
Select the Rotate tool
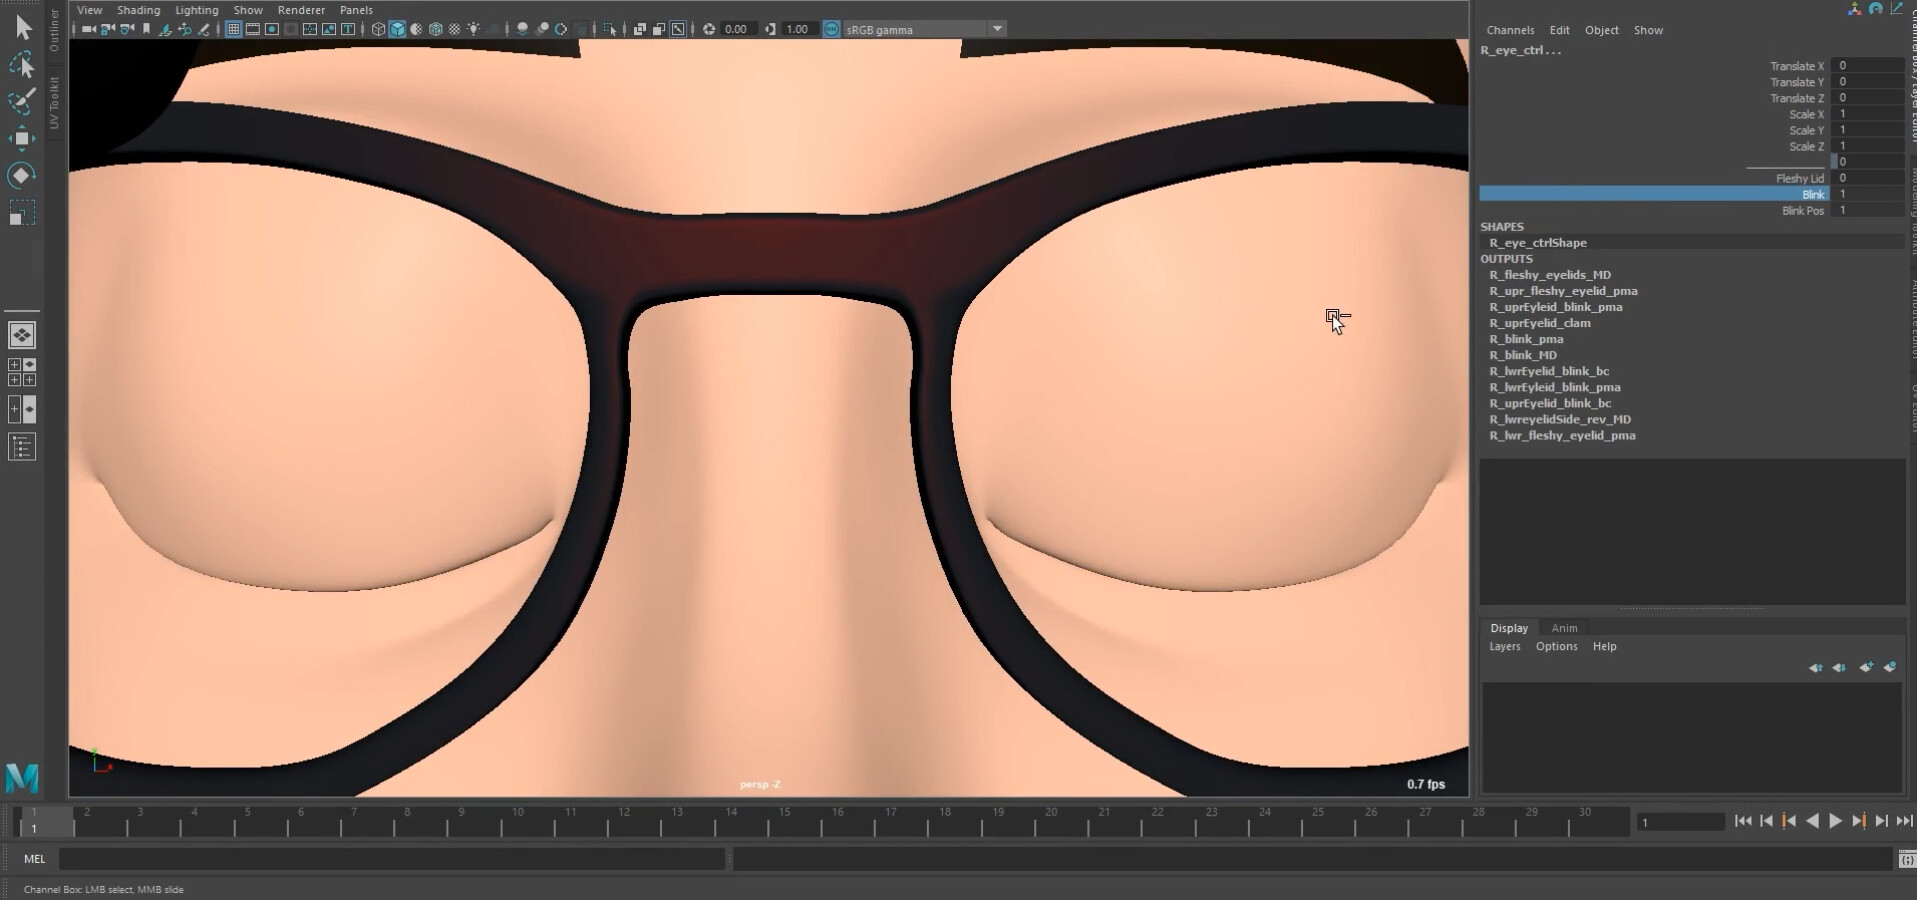pyautogui.click(x=22, y=176)
